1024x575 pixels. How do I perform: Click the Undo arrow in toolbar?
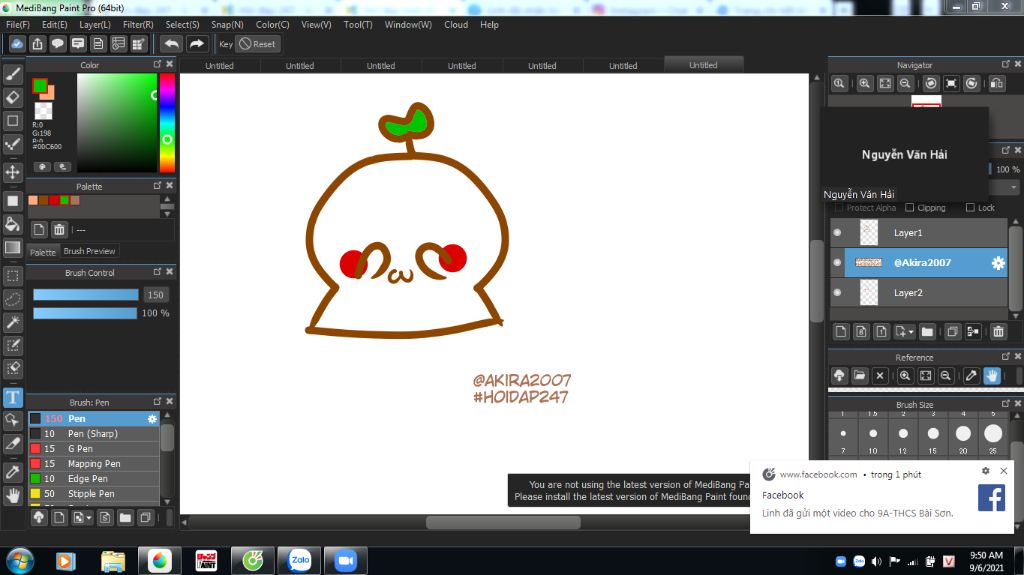172,44
